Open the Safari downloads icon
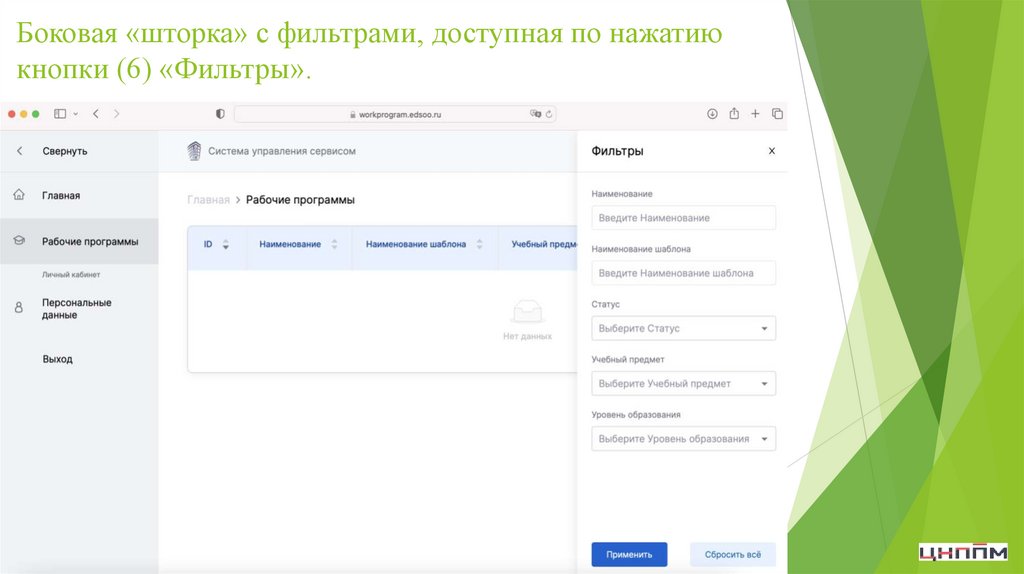Viewport: 1024px width, 574px height. coord(712,114)
